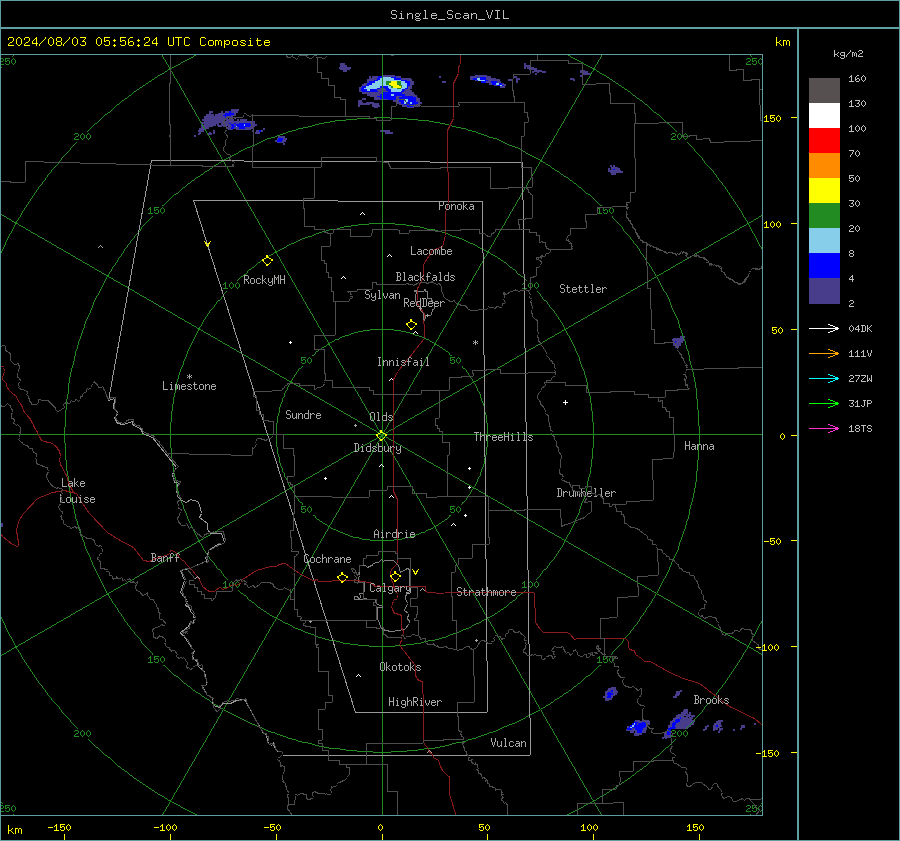Click the Hanna label

tap(699, 446)
